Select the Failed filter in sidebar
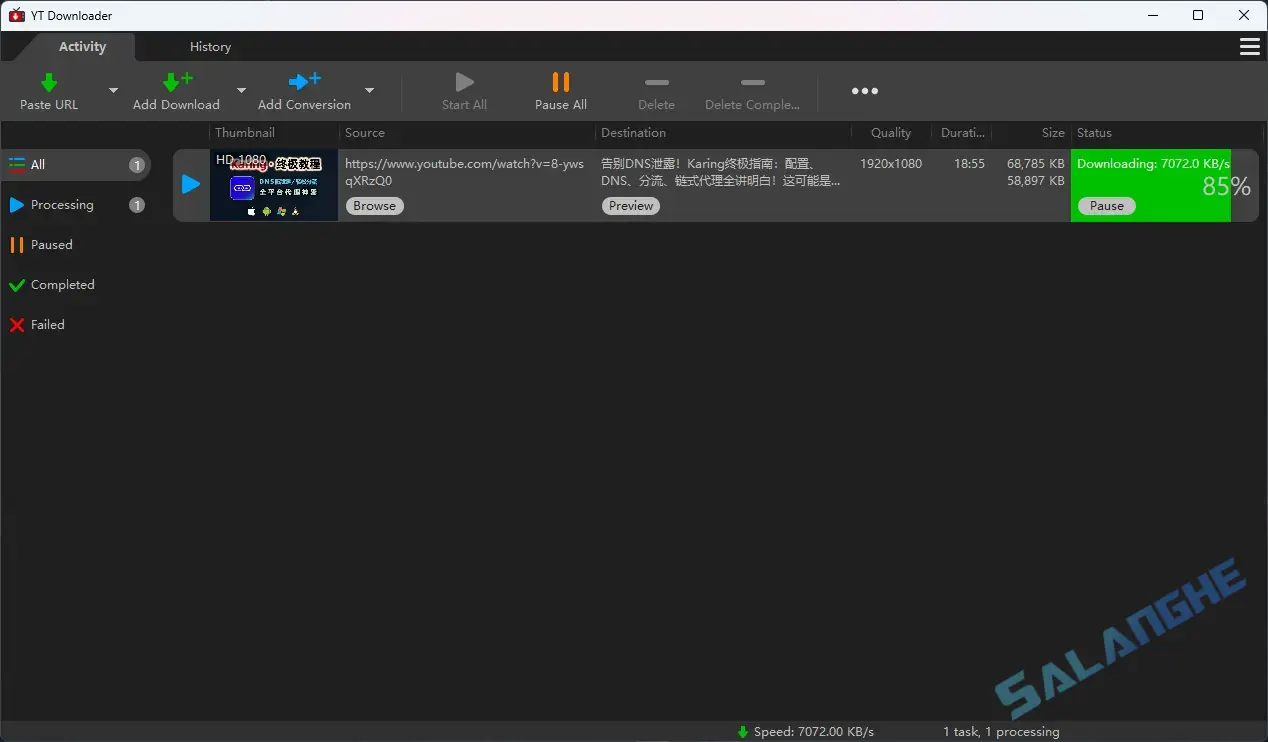The width and height of the screenshot is (1268, 742). tap(46, 324)
